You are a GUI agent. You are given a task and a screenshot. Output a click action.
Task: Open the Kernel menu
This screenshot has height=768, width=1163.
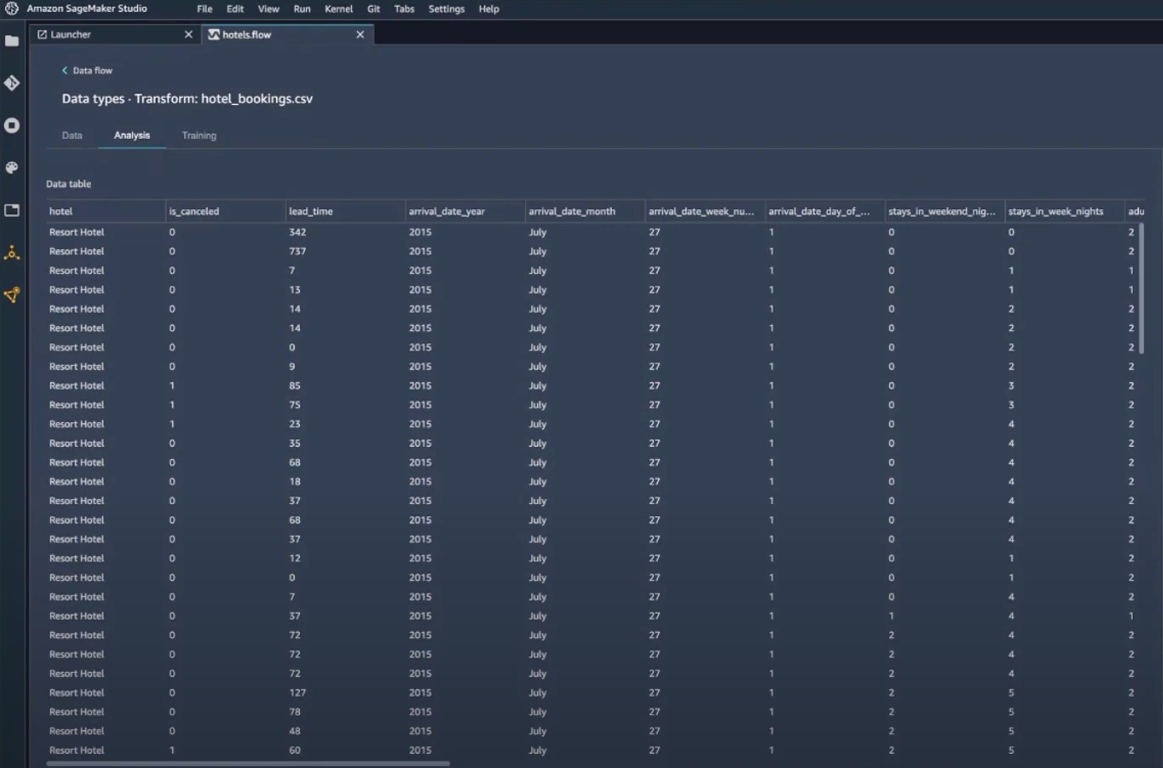[x=338, y=9]
